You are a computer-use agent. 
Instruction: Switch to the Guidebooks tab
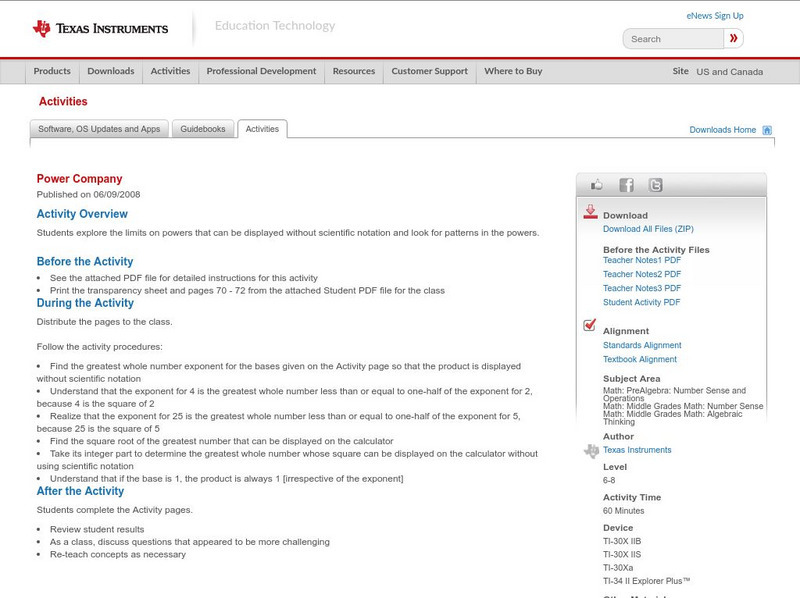pos(202,128)
